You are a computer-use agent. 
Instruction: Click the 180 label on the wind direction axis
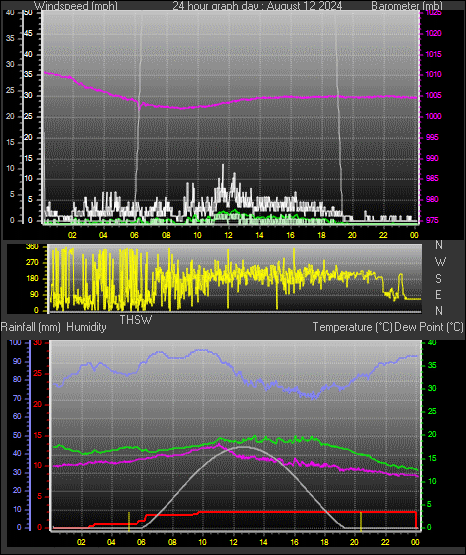(32, 279)
